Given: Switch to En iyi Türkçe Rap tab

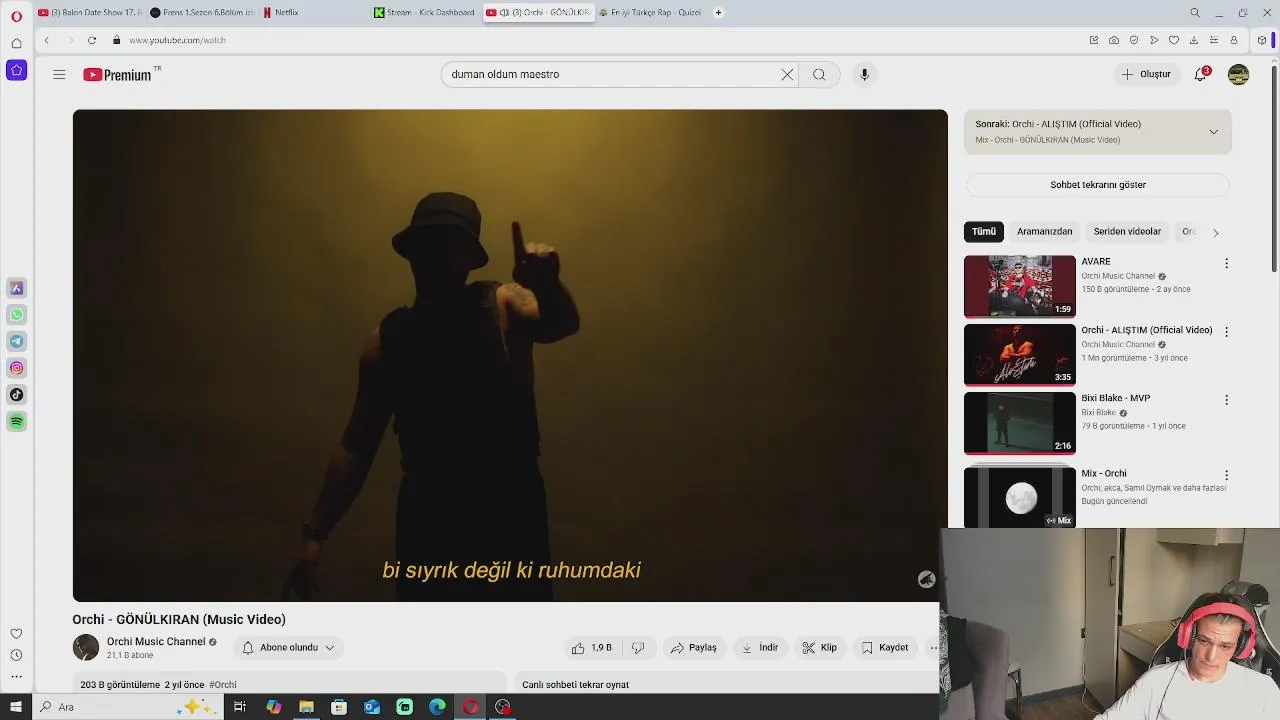Looking at the screenshot, I should click(650, 13).
